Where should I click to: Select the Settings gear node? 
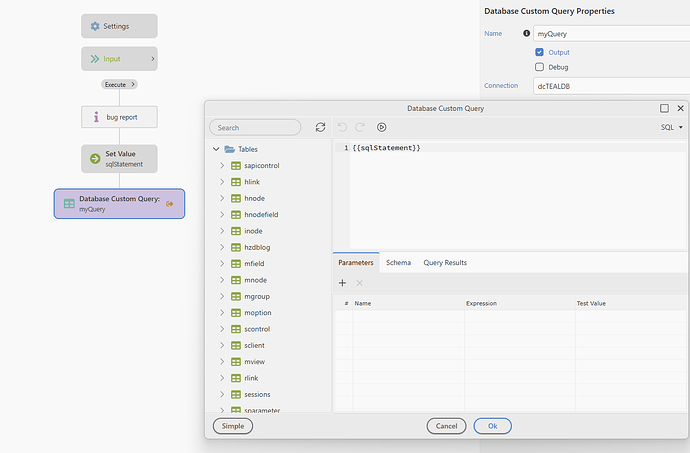pyautogui.click(x=119, y=26)
